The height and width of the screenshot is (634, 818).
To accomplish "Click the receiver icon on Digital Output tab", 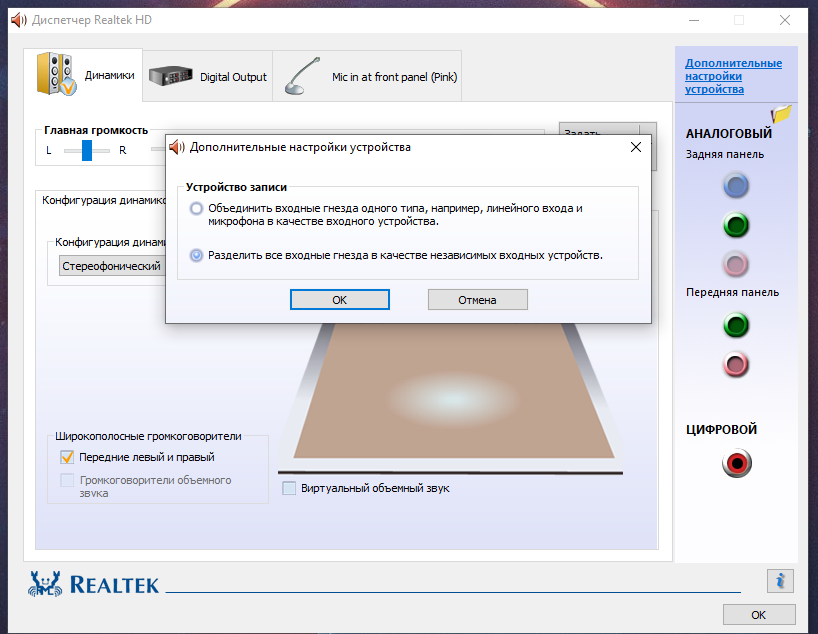I will [x=170, y=76].
